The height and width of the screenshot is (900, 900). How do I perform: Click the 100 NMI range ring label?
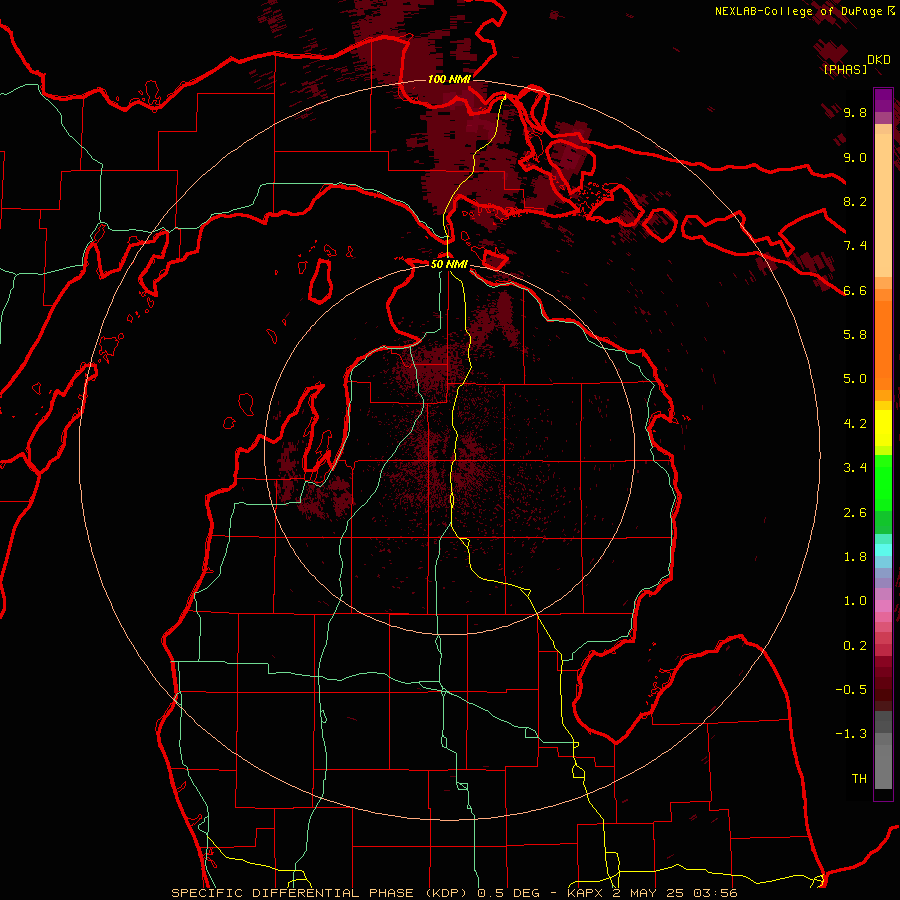tap(449, 79)
